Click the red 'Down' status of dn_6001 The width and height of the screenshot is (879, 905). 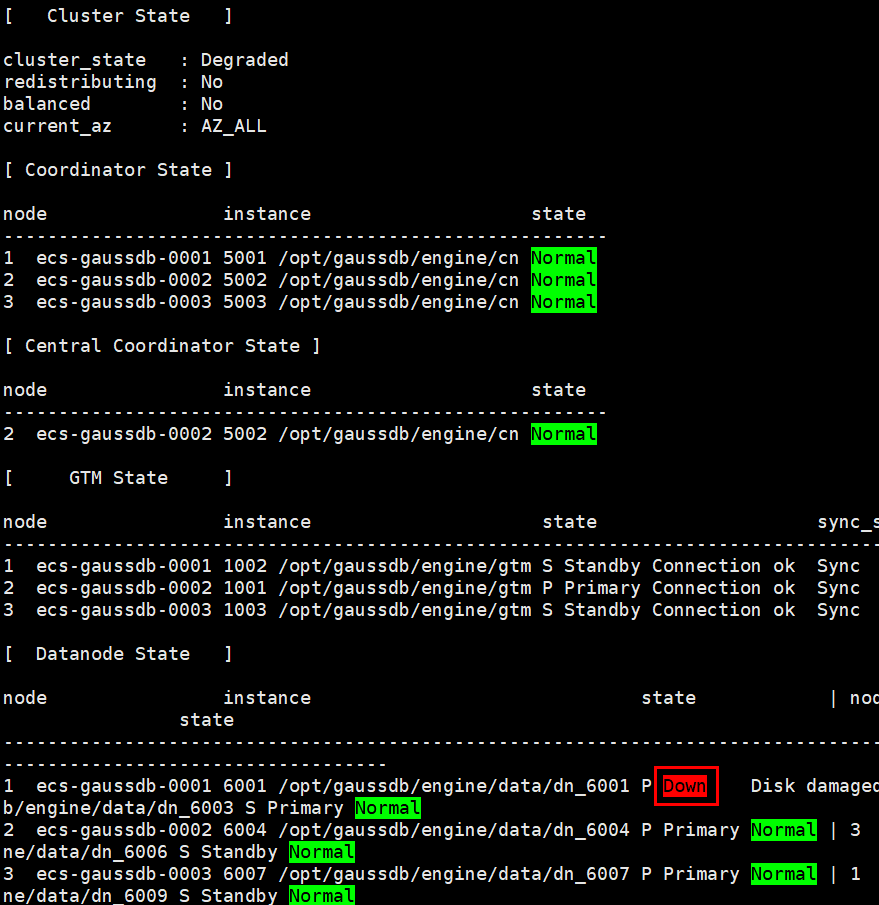click(x=685, y=786)
